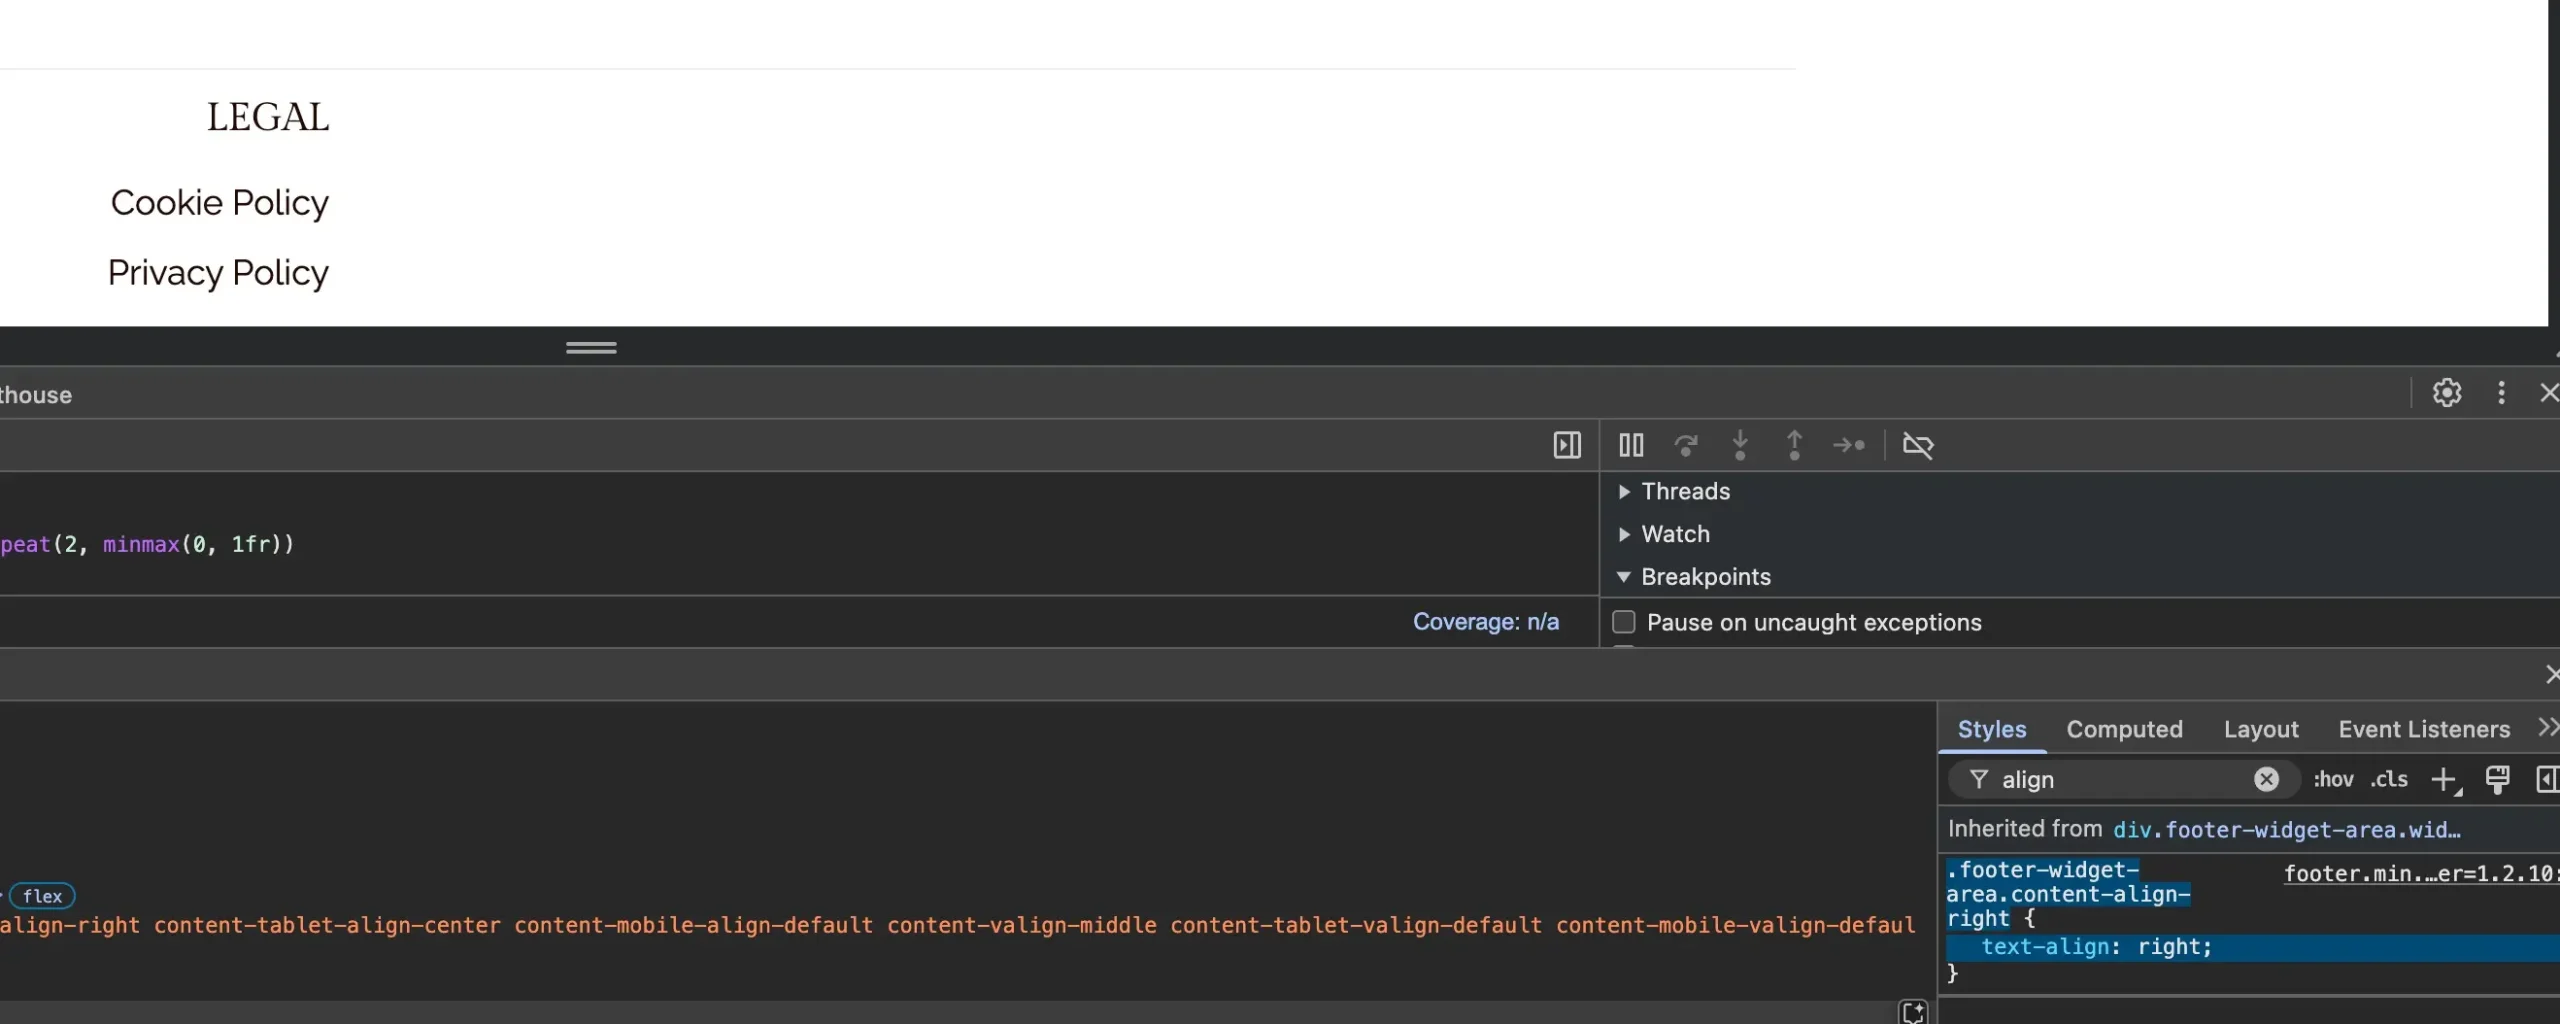
Task: Open DevTools three-dot menu
Action: coord(2501,393)
